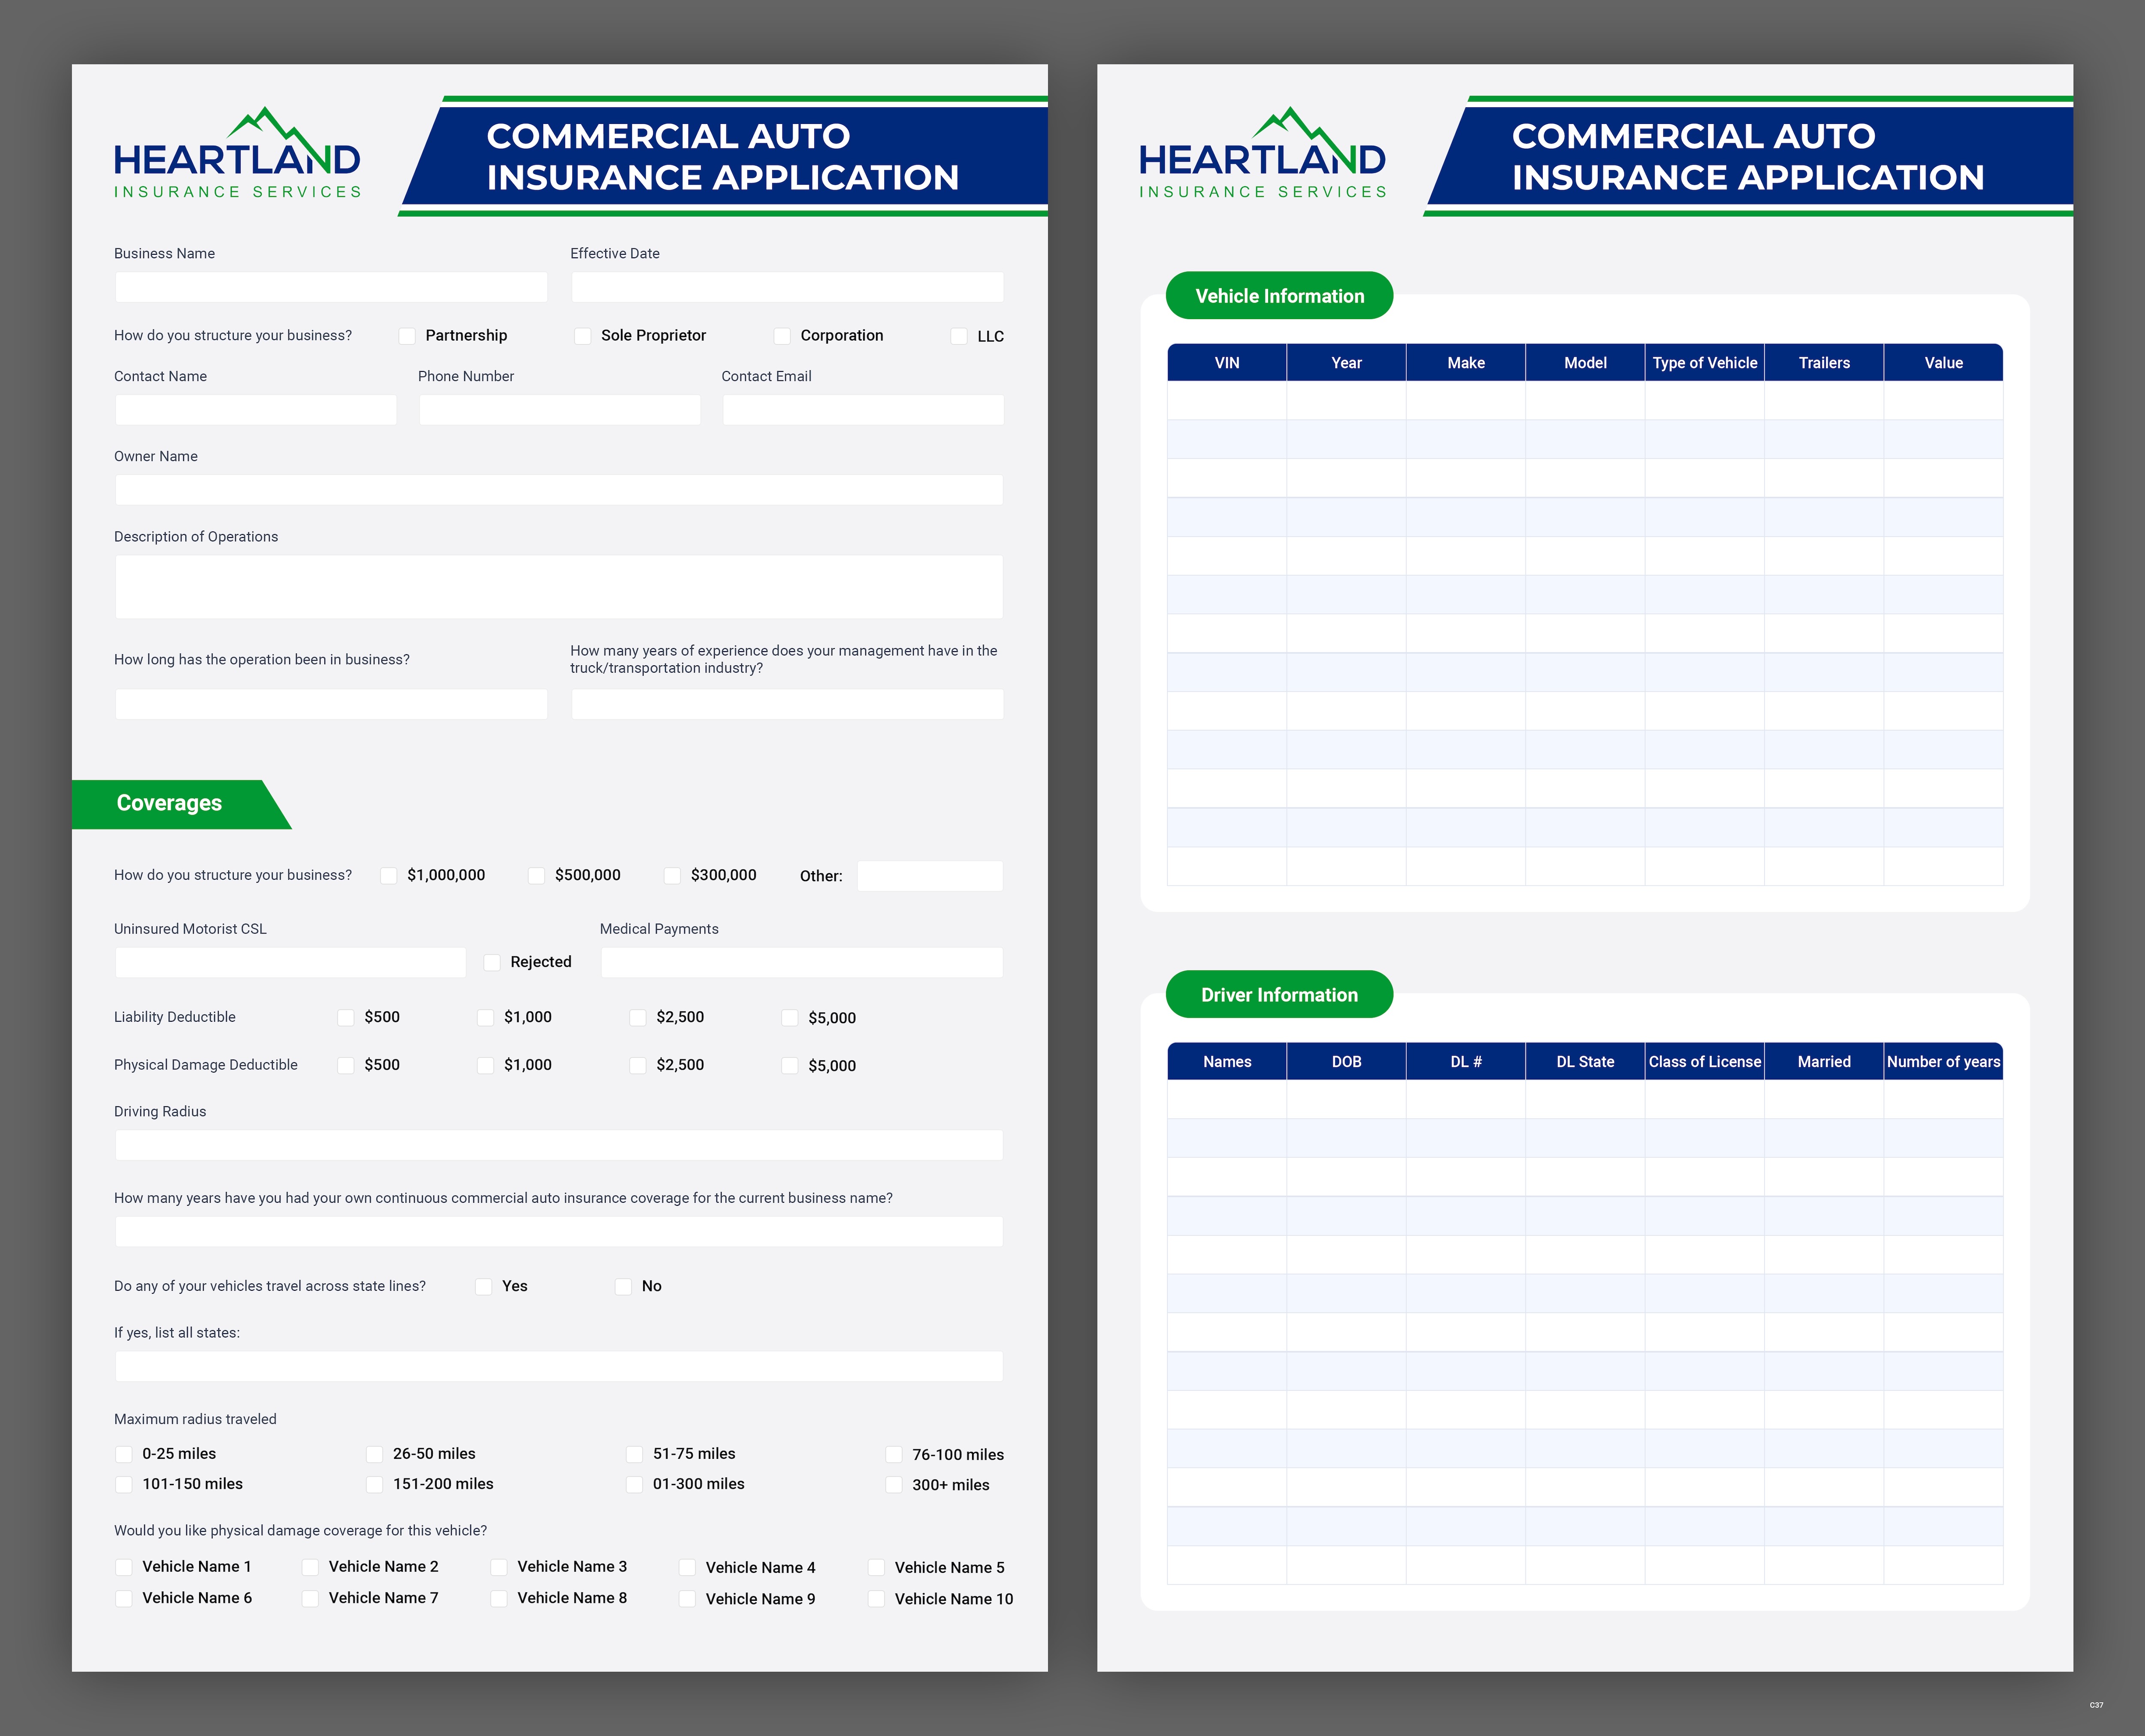The image size is (2145, 1736).
Task: Check Yes for travel across state lines
Action: click(484, 1286)
